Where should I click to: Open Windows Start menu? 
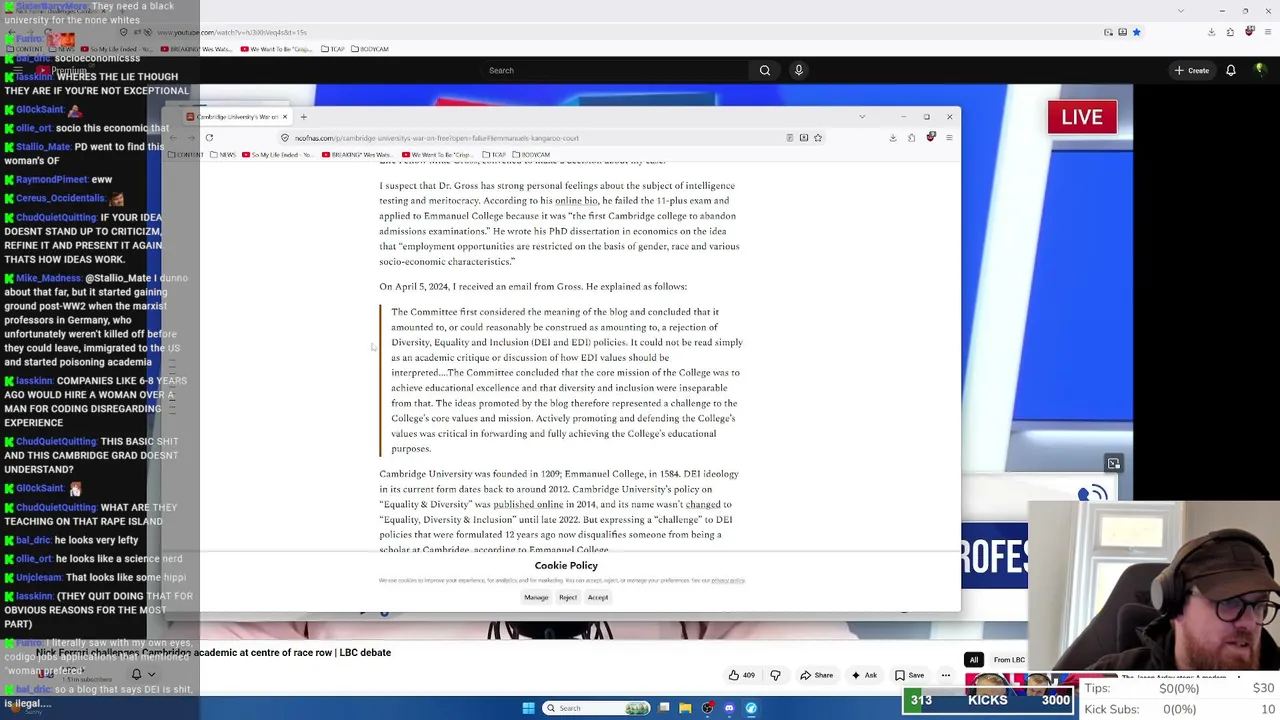(528, 708)
